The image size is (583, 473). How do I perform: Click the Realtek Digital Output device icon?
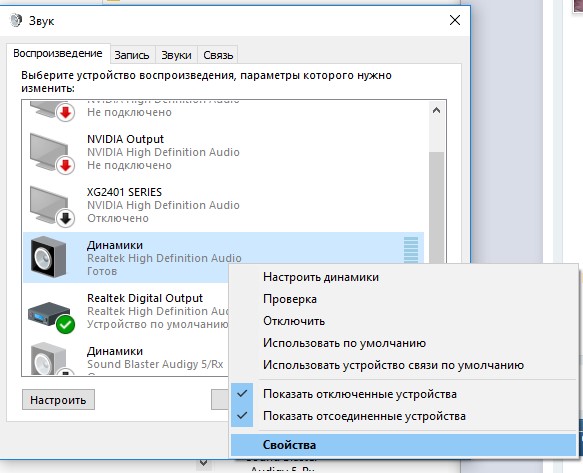pyautogui.click(x=49, y=313)
